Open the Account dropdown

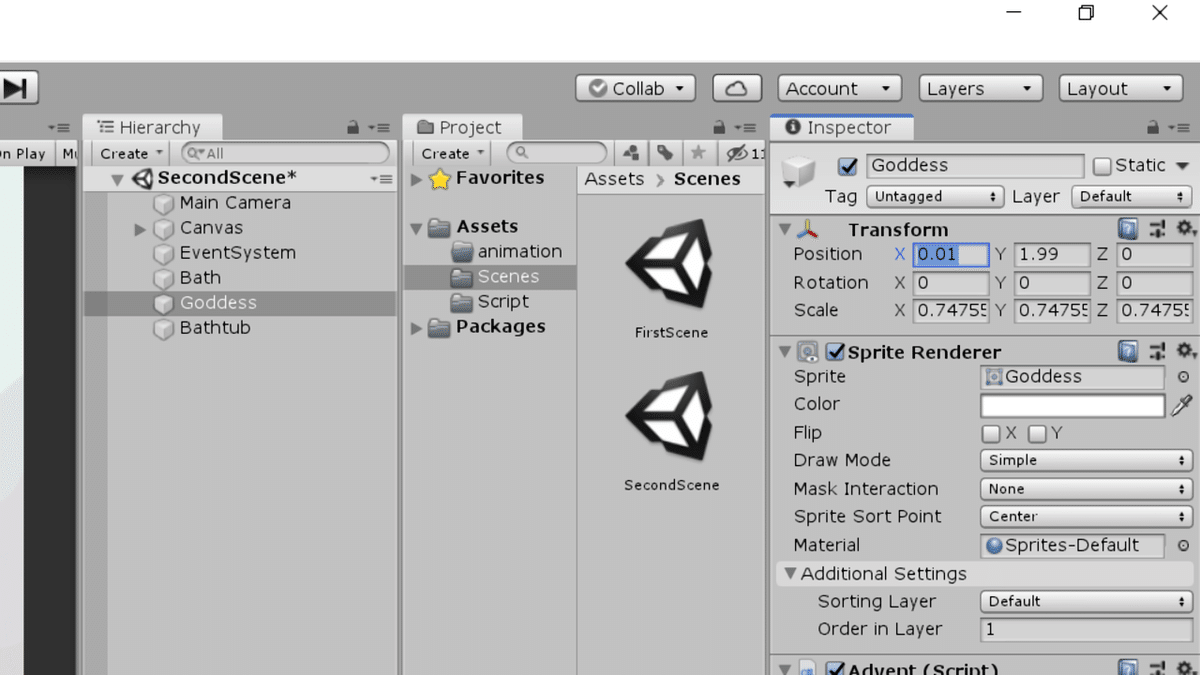pos(839,88)
